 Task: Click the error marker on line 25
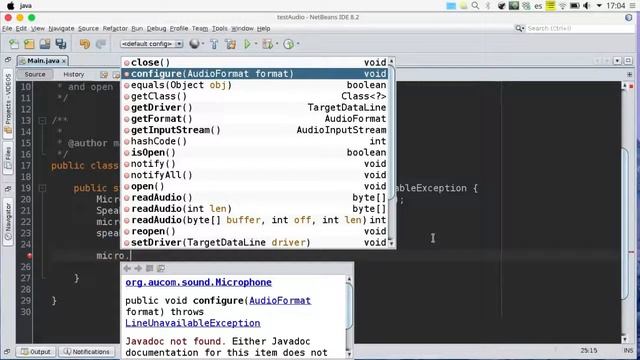(29, 256)
